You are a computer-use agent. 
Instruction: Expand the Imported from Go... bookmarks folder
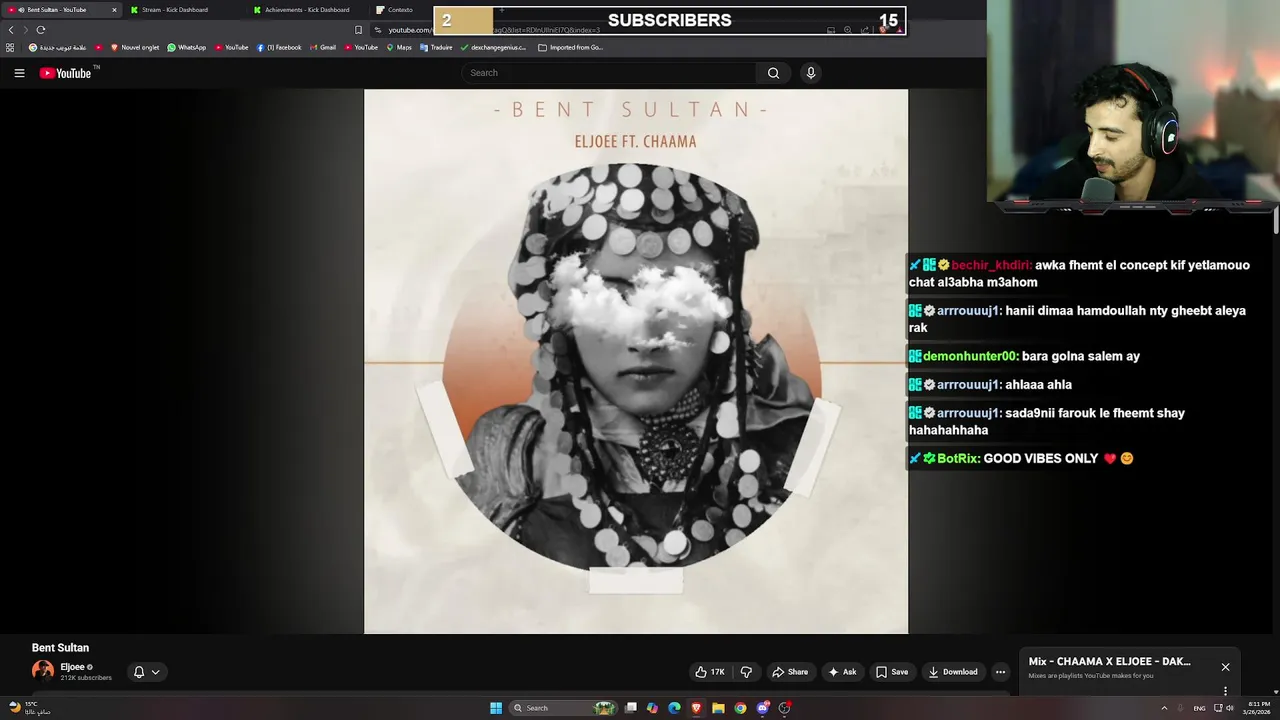pos(570,47)
